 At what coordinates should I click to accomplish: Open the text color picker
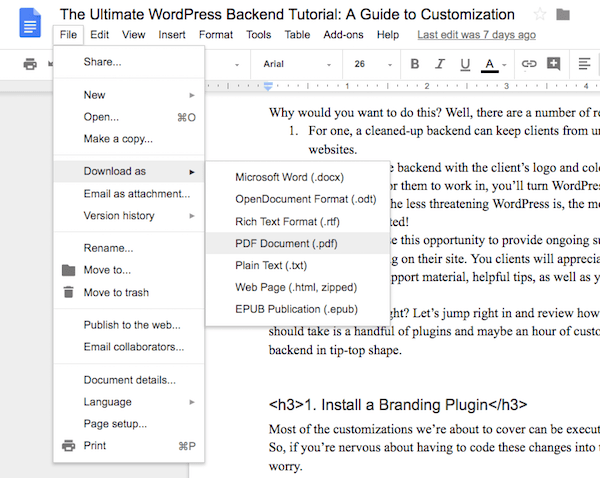[x=490, y=65]
